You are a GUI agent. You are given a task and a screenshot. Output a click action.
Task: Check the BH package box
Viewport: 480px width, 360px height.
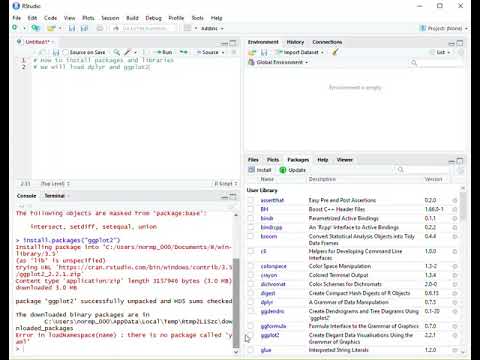[251, 209]
